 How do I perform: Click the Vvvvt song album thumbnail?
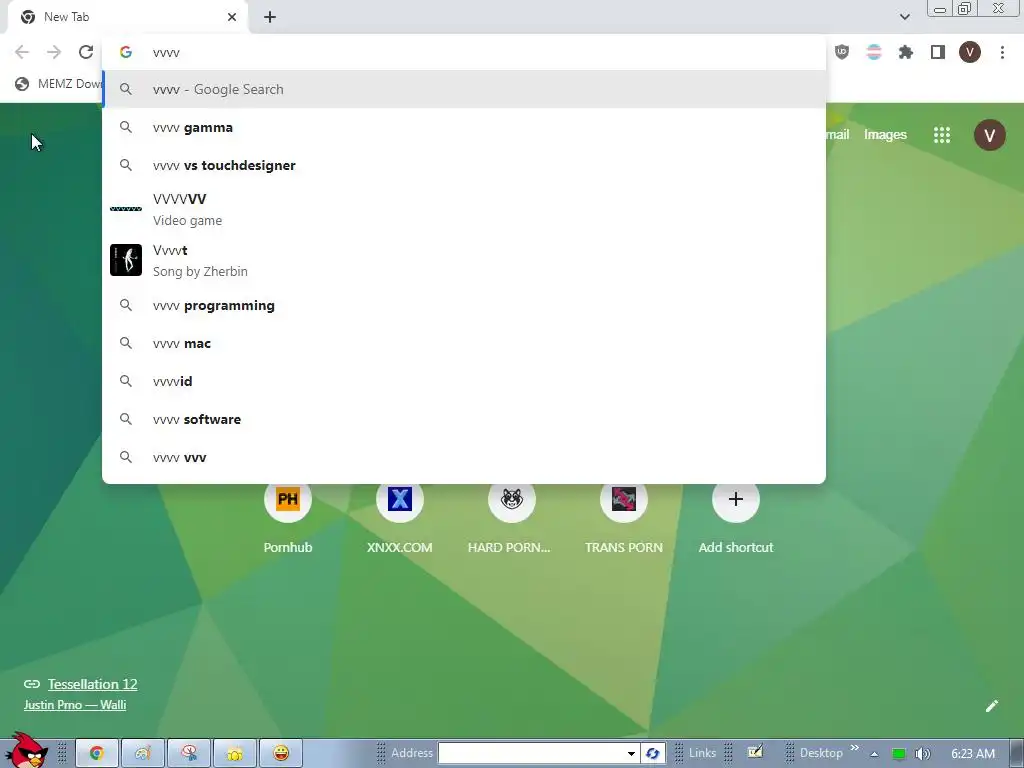point(126,260)
